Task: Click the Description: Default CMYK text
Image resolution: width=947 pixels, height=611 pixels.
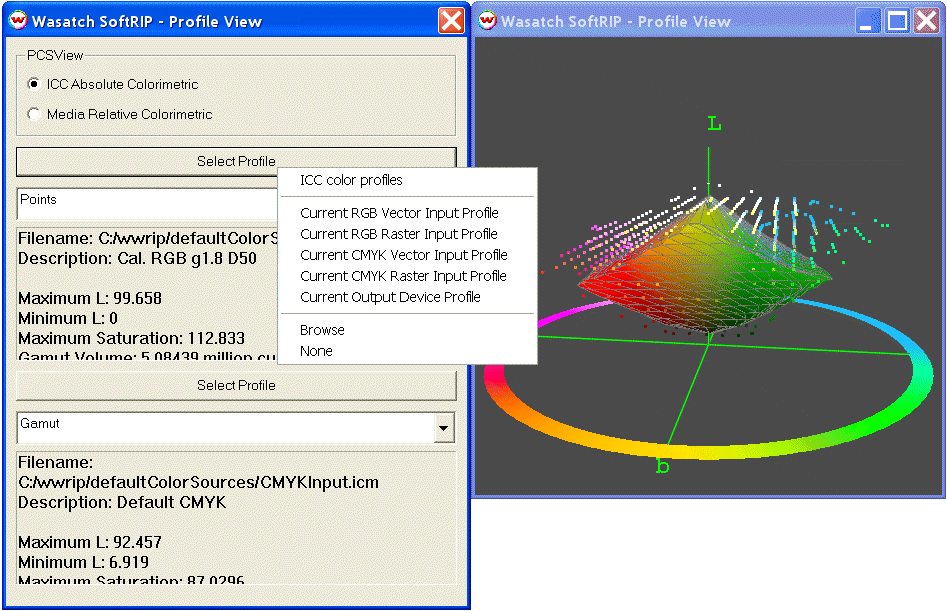Action: coord(122,502)
